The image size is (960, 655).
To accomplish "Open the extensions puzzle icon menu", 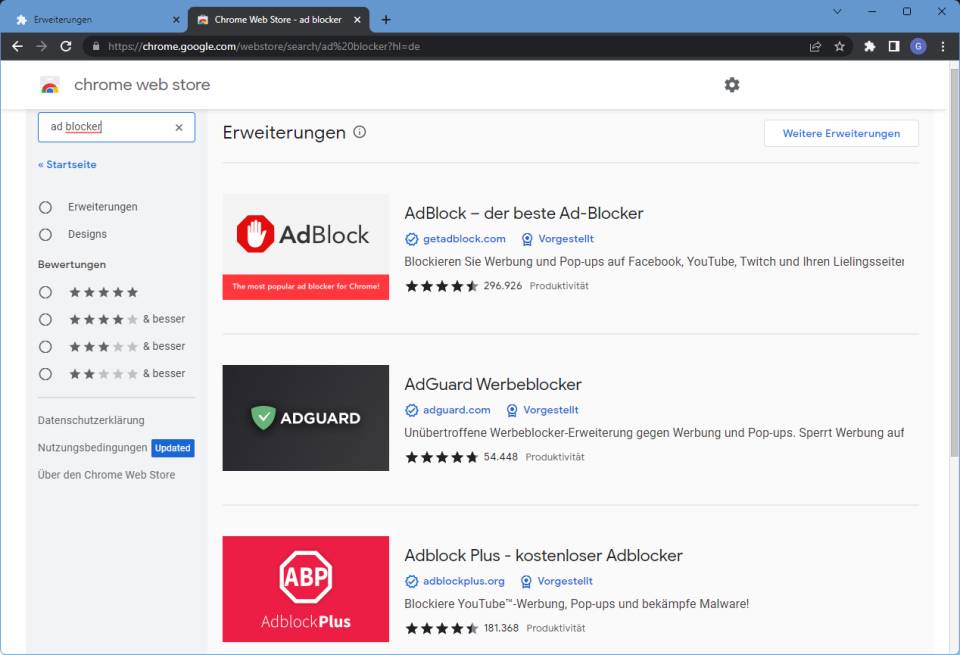I will pyautogui.click(x=869, y=47).
